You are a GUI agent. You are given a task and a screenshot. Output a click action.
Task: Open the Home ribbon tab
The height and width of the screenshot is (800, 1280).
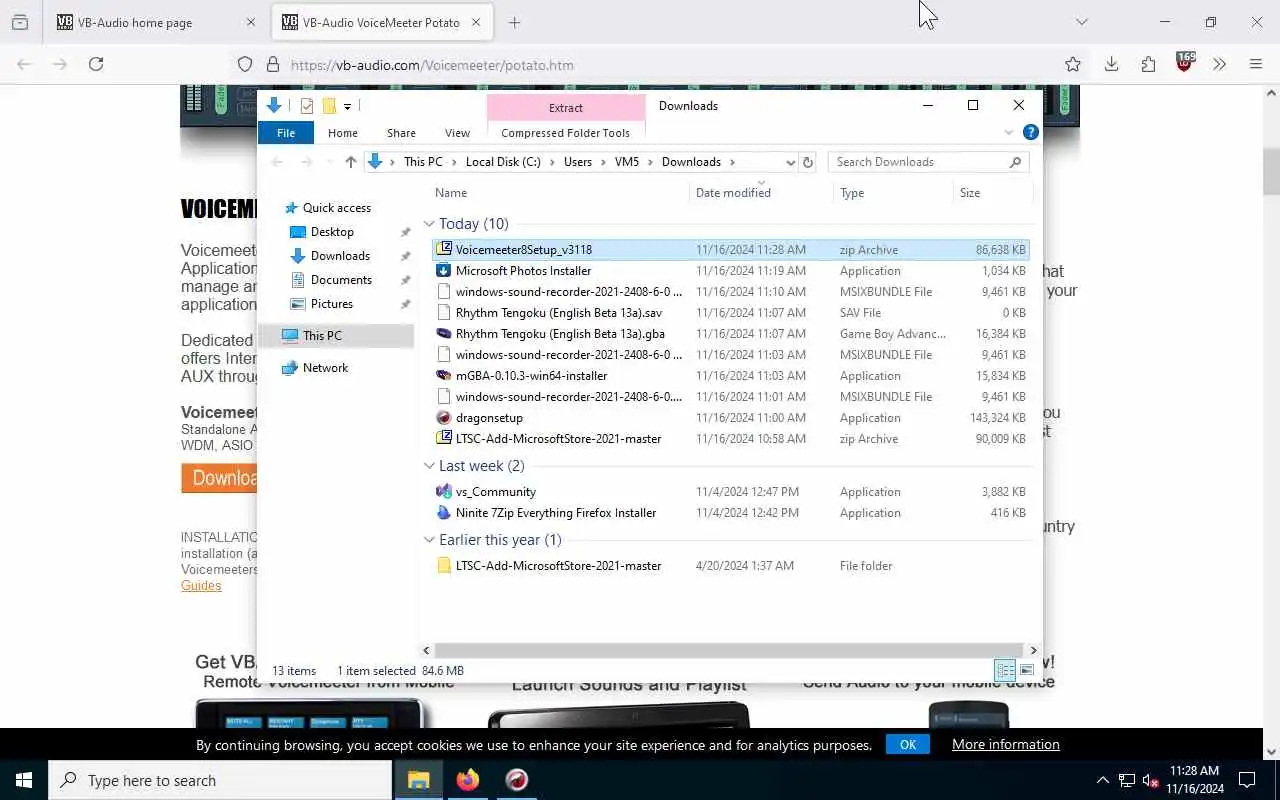[x=343, y=133]
